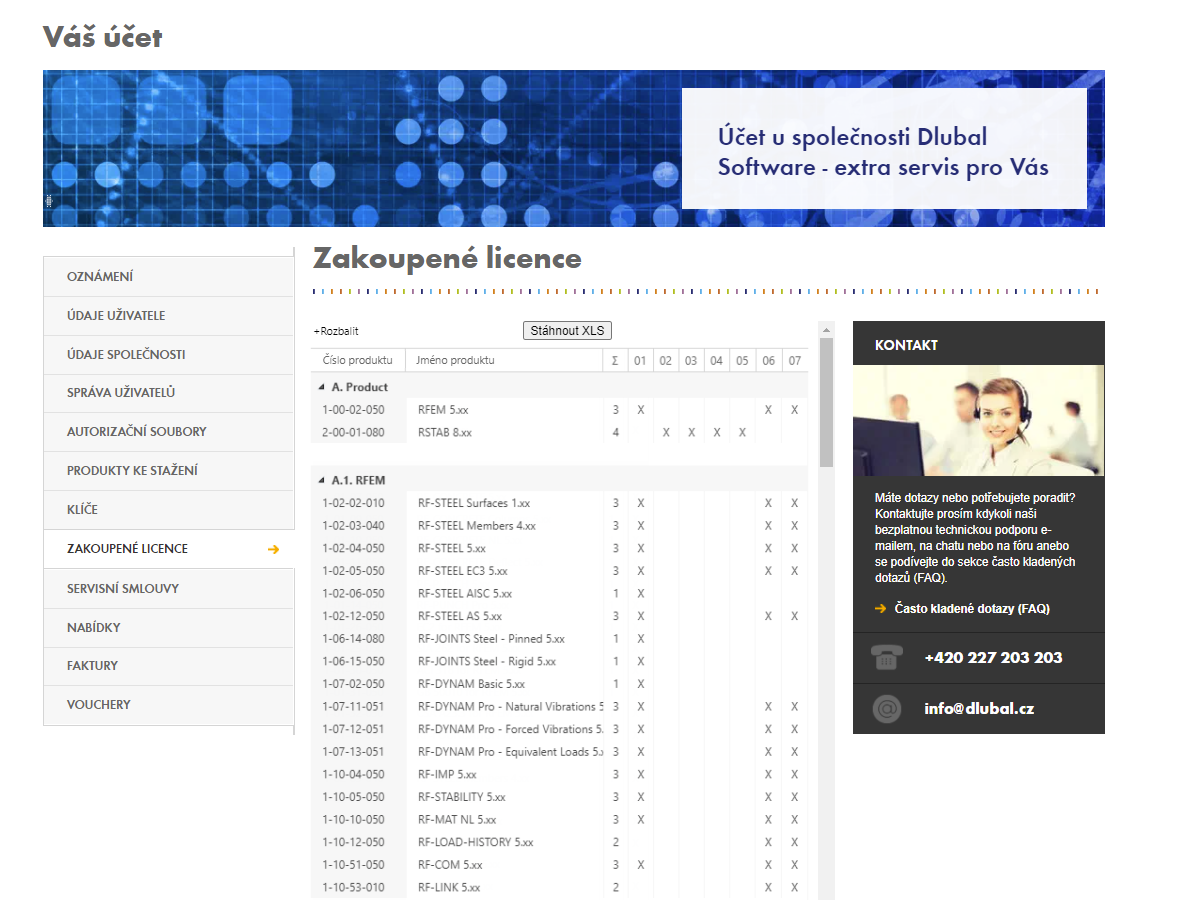The width and height of the screenshot is (1200, 900).
Task: Select Klíče in the sidebar
Action: point(169,510)
